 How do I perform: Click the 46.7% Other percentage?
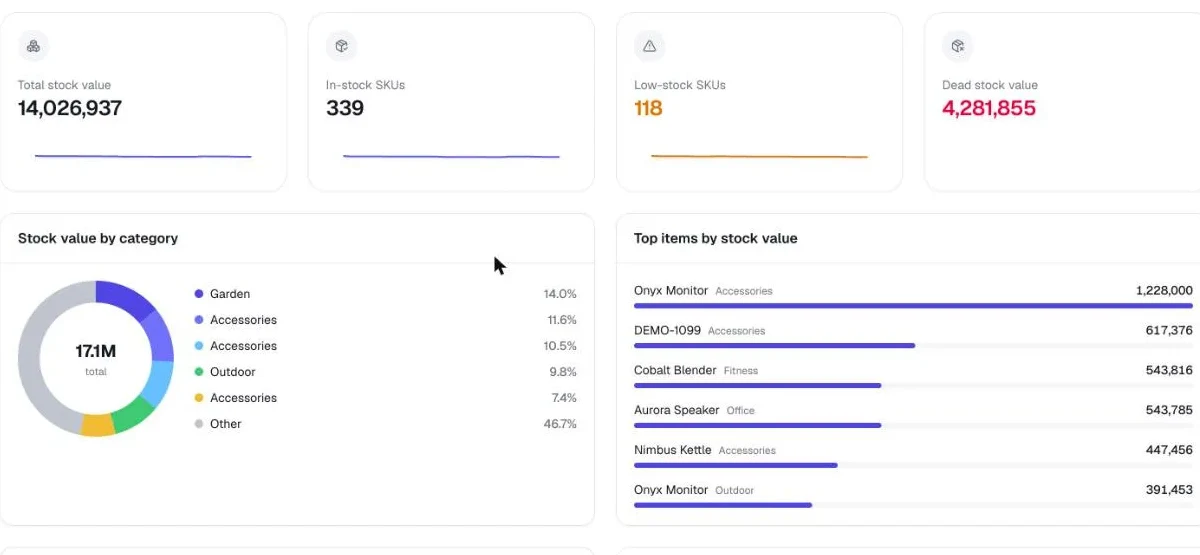[560, 424]
